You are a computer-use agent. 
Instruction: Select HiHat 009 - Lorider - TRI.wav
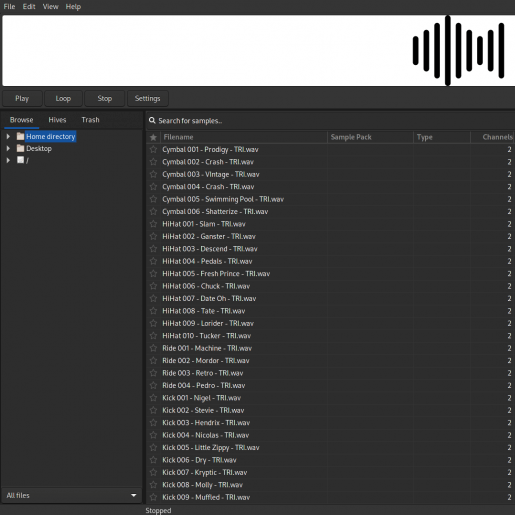pyautogui.click(x=208, y=323)
